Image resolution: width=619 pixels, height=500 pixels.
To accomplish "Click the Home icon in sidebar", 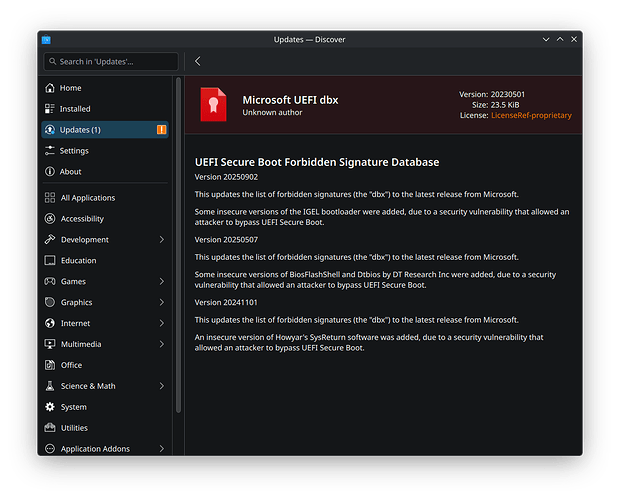I will click(50, 88).
